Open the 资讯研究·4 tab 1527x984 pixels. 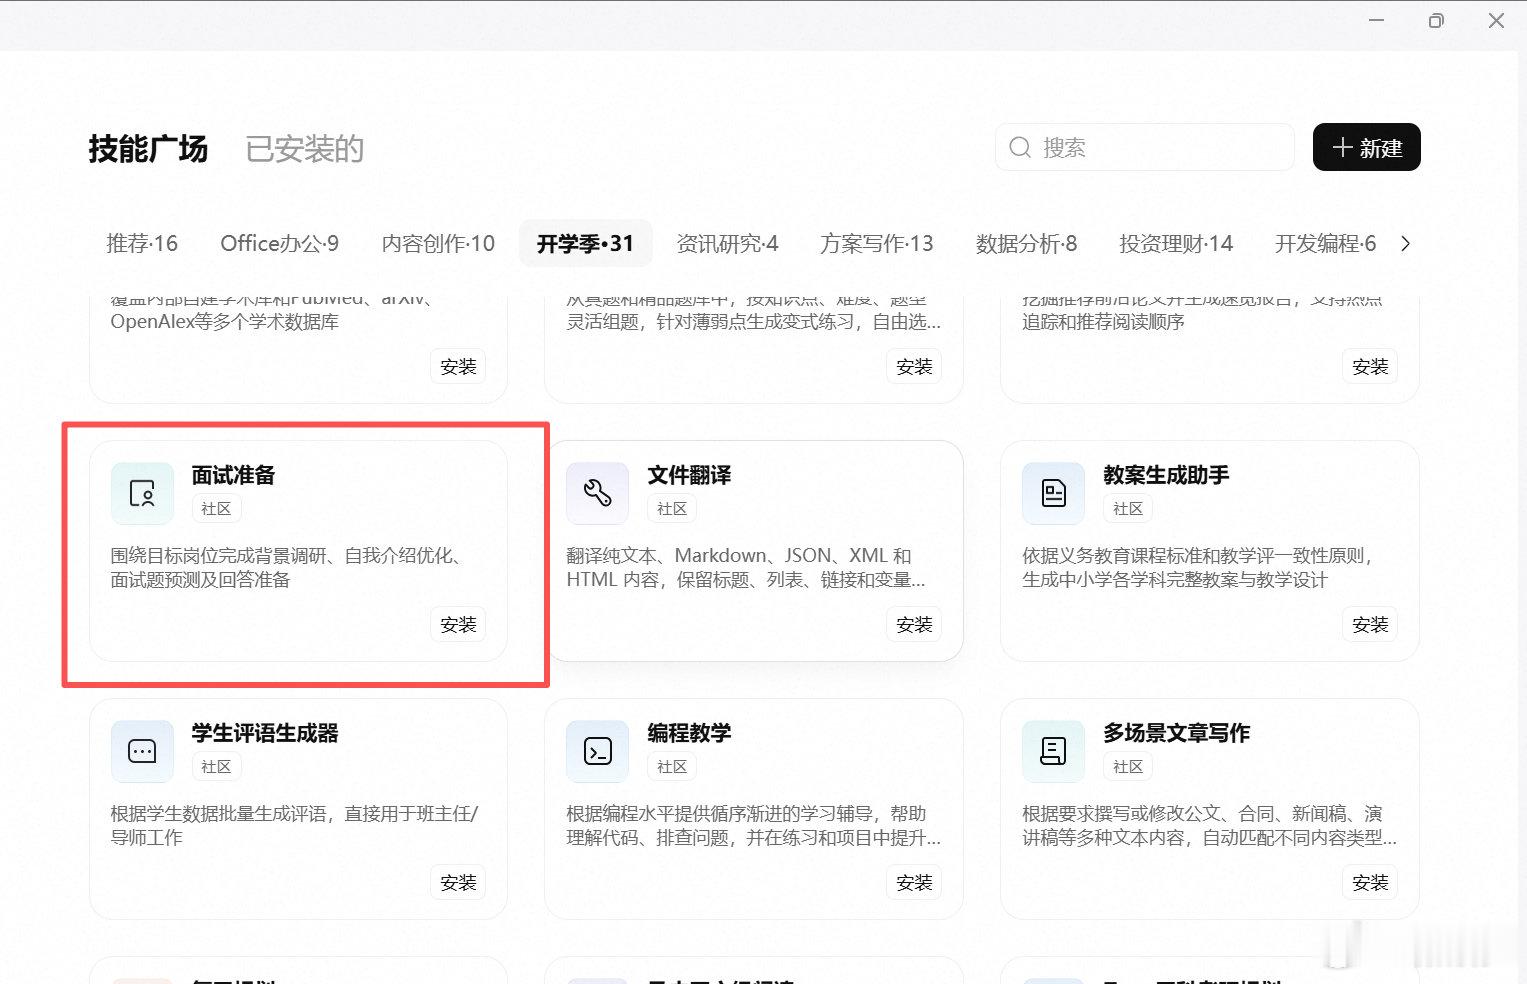point(727,244)
